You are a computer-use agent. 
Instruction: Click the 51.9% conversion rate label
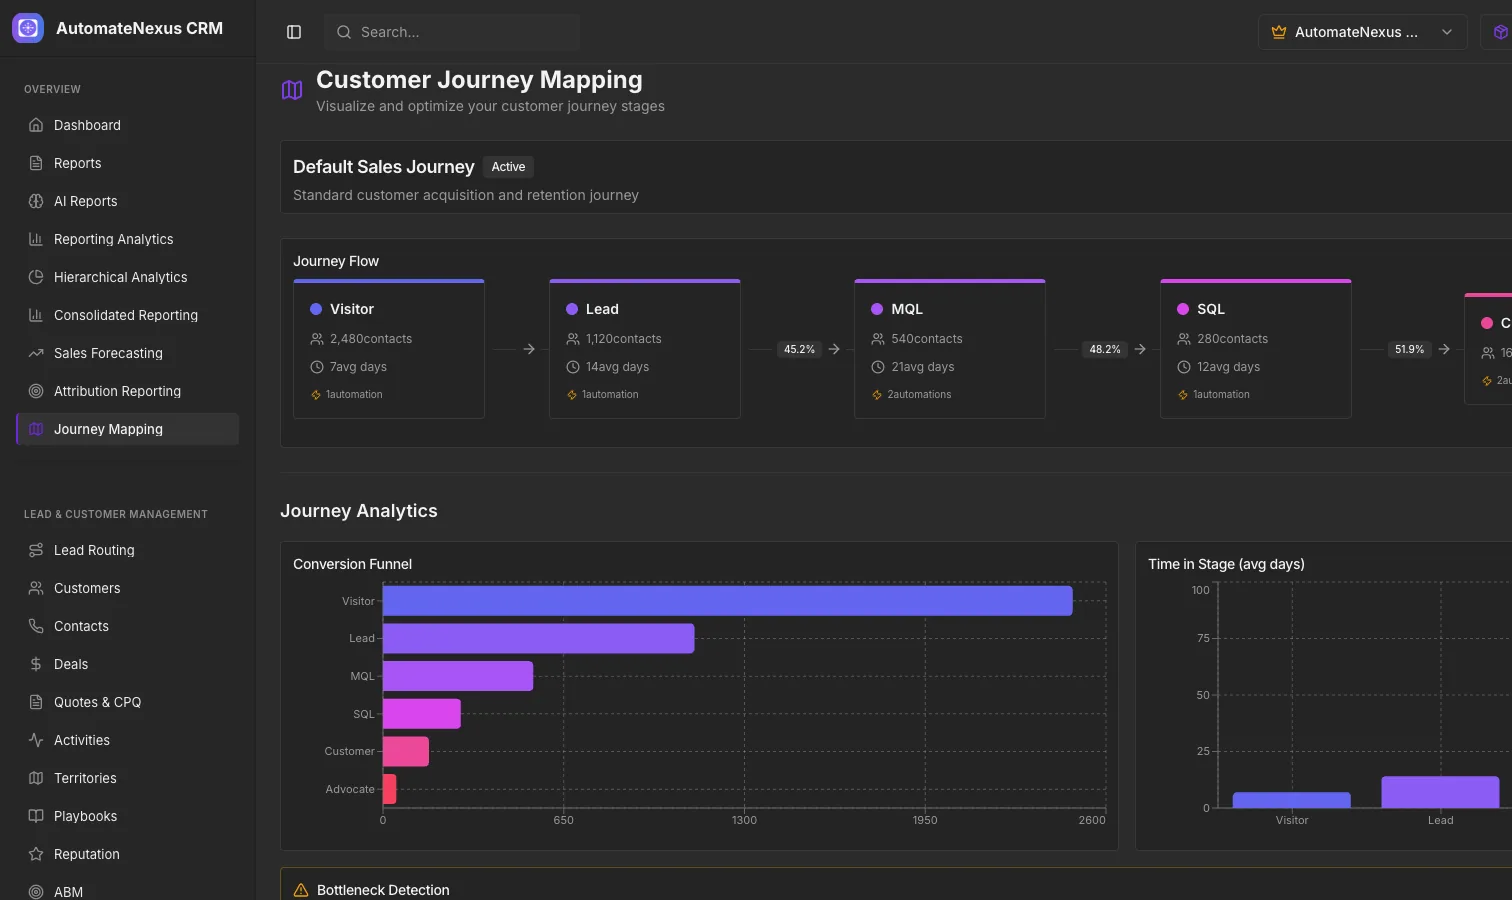[1410, 349]
